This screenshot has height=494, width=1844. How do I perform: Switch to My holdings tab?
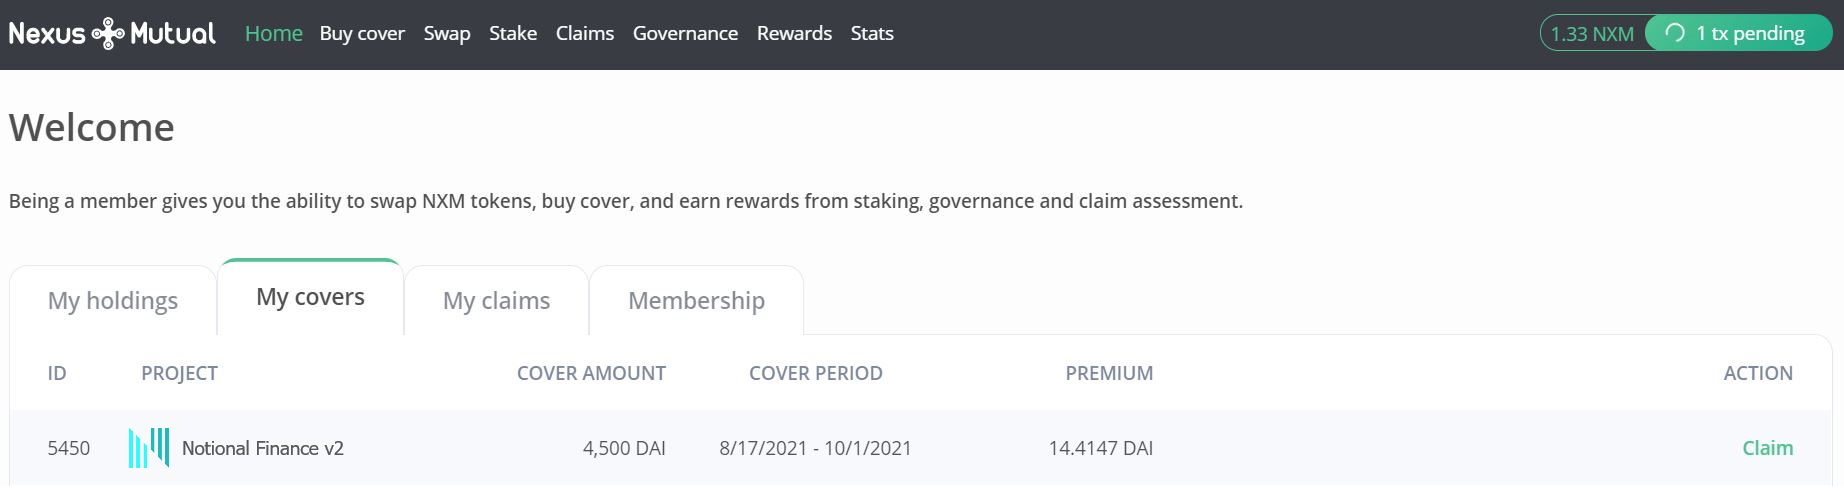tap(113, 300)
